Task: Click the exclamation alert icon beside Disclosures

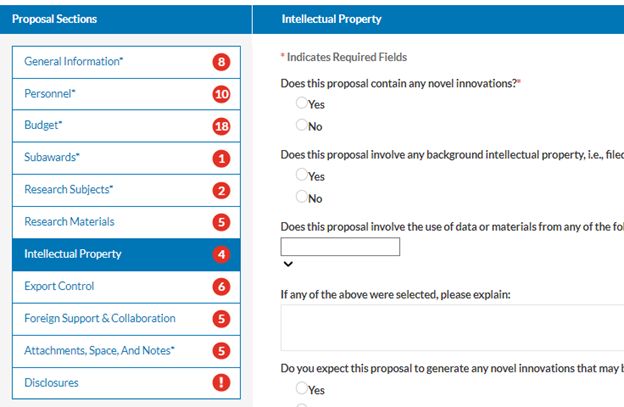Action: [x=221, y=382]
